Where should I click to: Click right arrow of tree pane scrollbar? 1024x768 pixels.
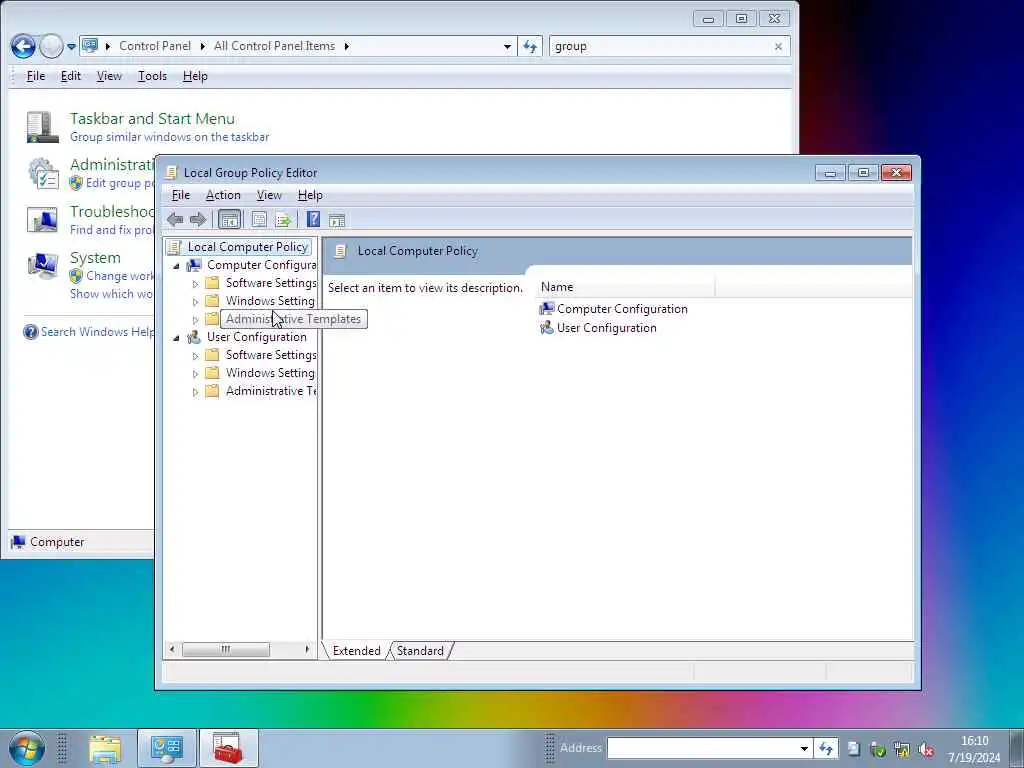307,649
